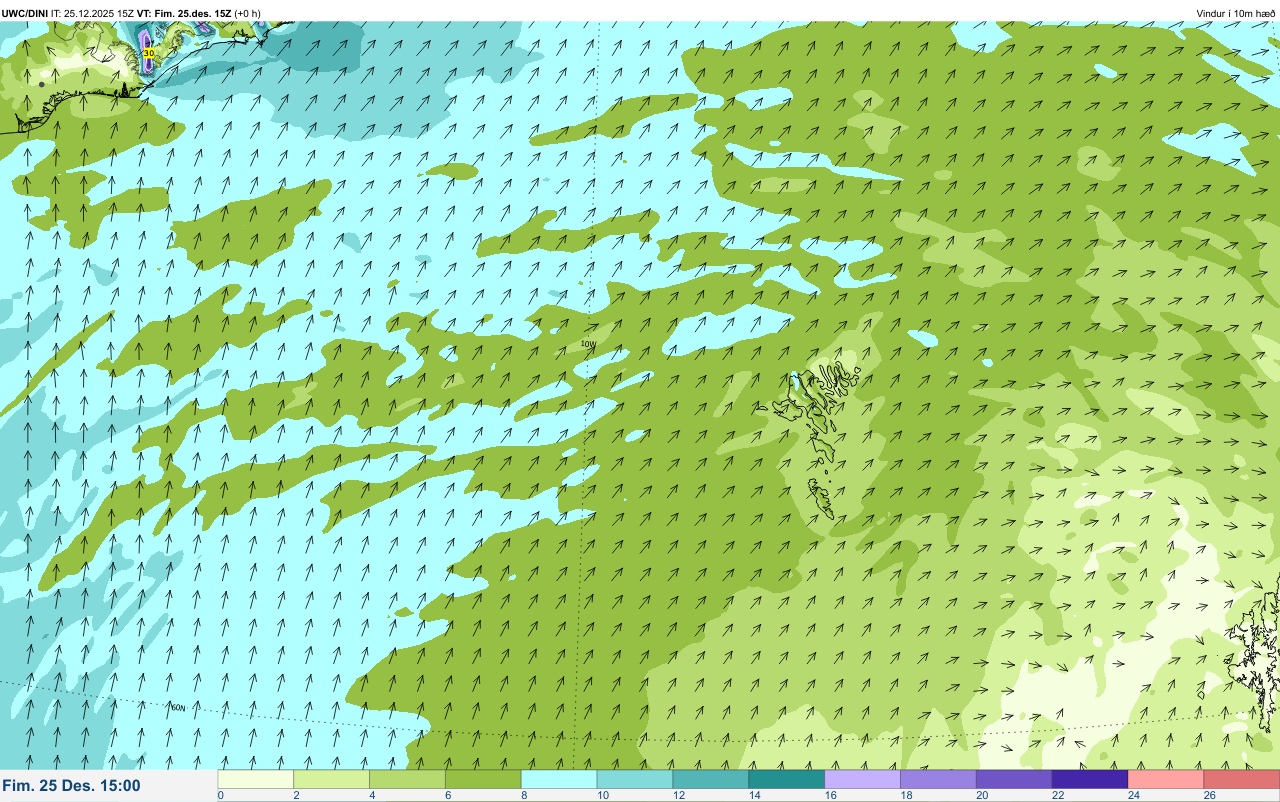
Task: Choose the dark teal 14–16 legend swatch
Action: click(x=787, y=779)
